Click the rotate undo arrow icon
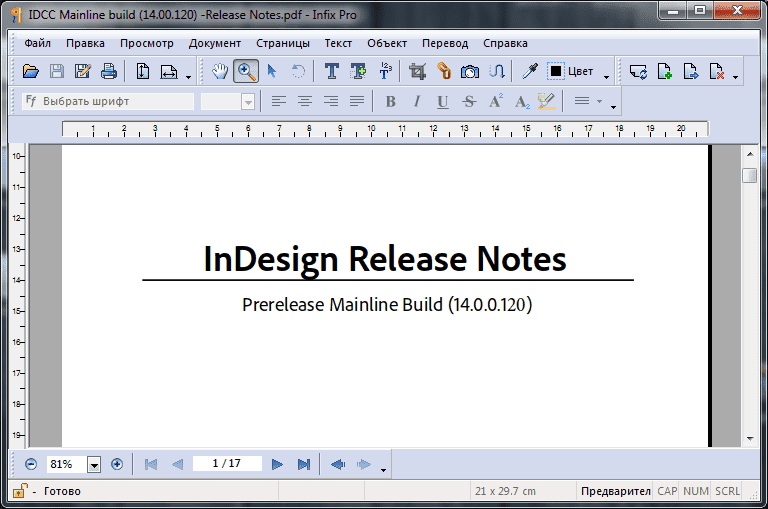This screenshot has width=768, height=509. 298,72
